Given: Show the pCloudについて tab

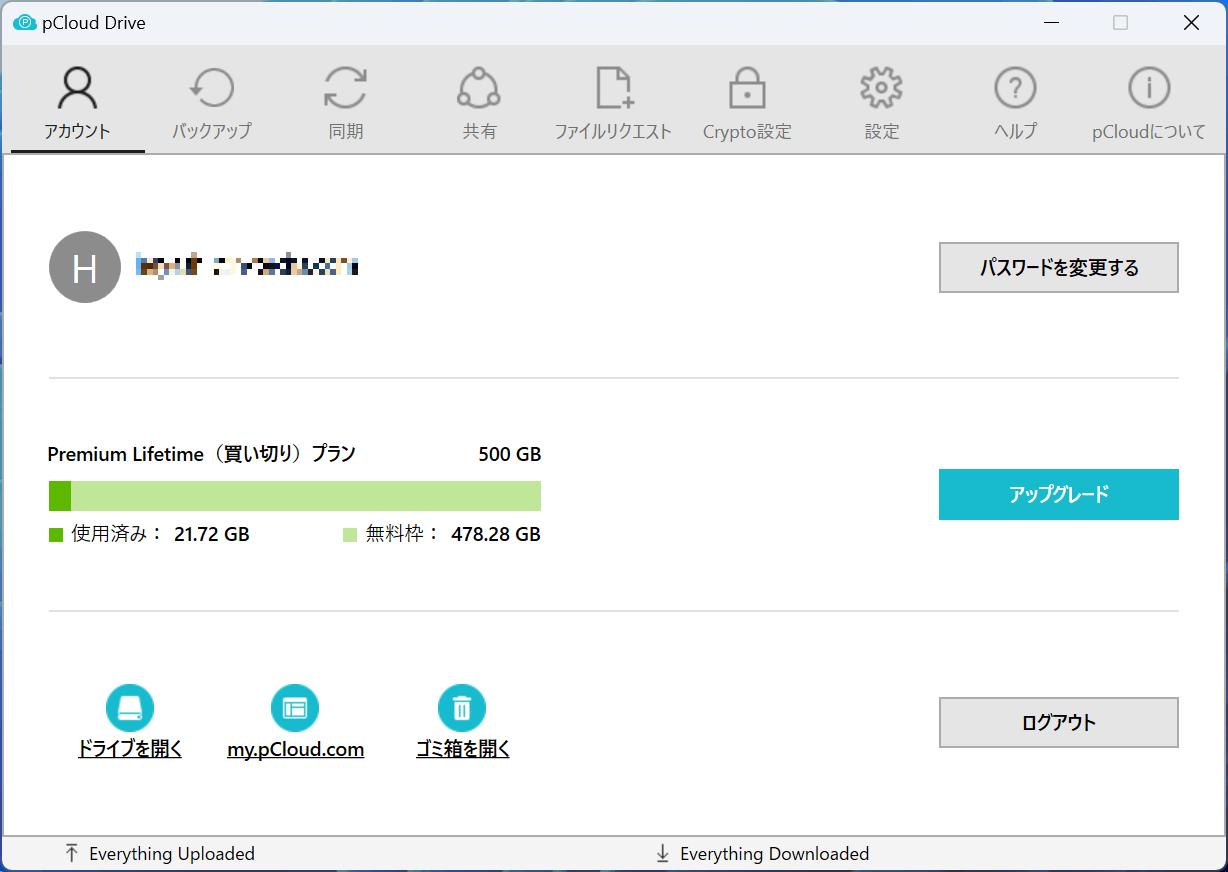Looking at the screenshot, I should click(x=1149, y=104).
